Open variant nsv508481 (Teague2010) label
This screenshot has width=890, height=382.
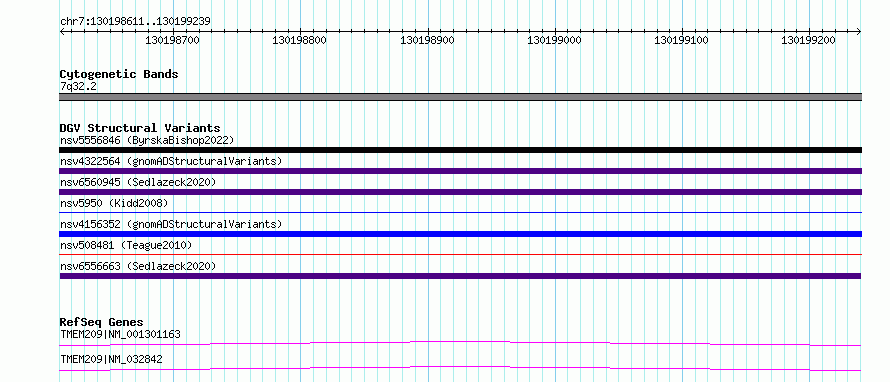pyautogui.click(x=126, y=245)
